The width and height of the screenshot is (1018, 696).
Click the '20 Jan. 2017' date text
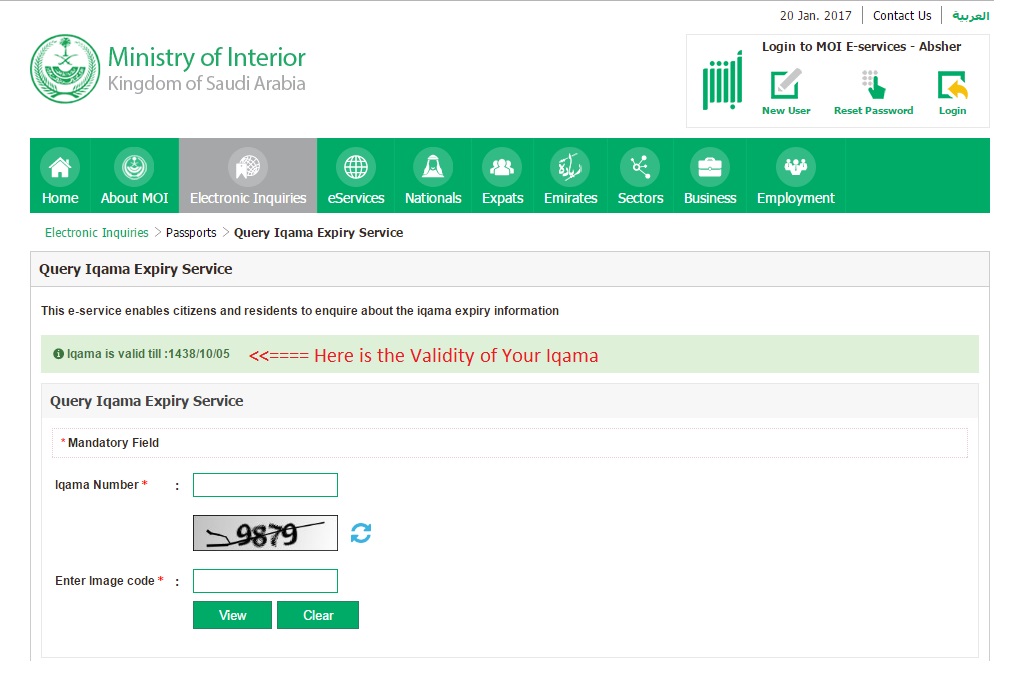815,16
